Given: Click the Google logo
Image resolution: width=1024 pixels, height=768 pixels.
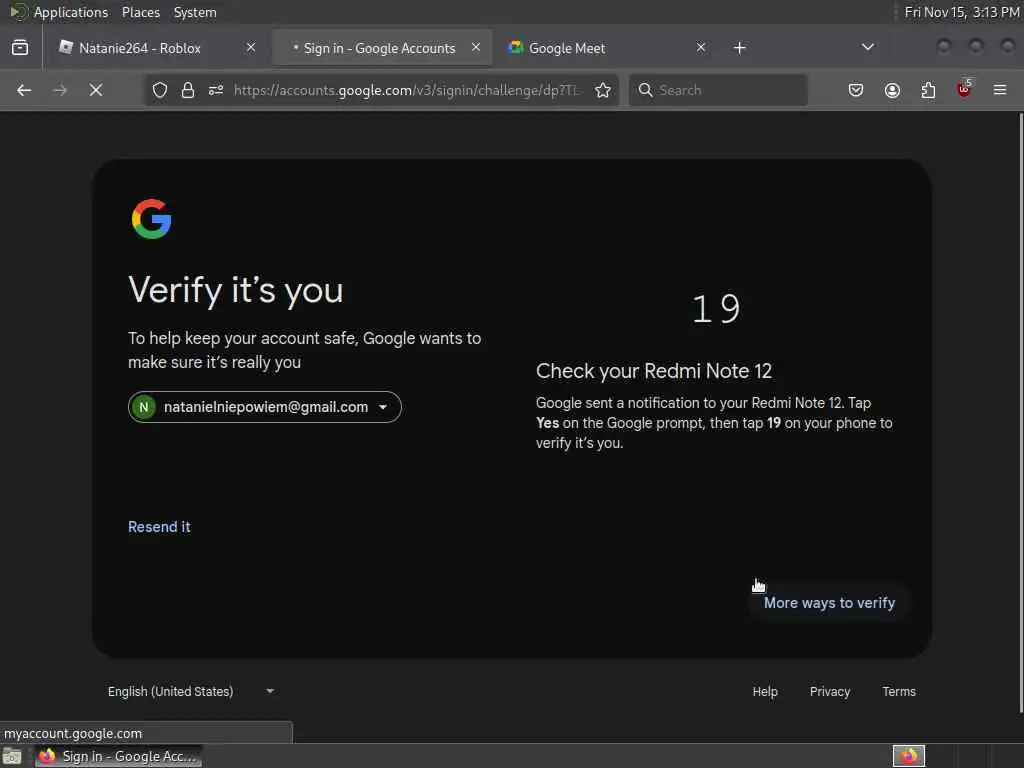Looking at the screenshot, I should pos(152,219).
